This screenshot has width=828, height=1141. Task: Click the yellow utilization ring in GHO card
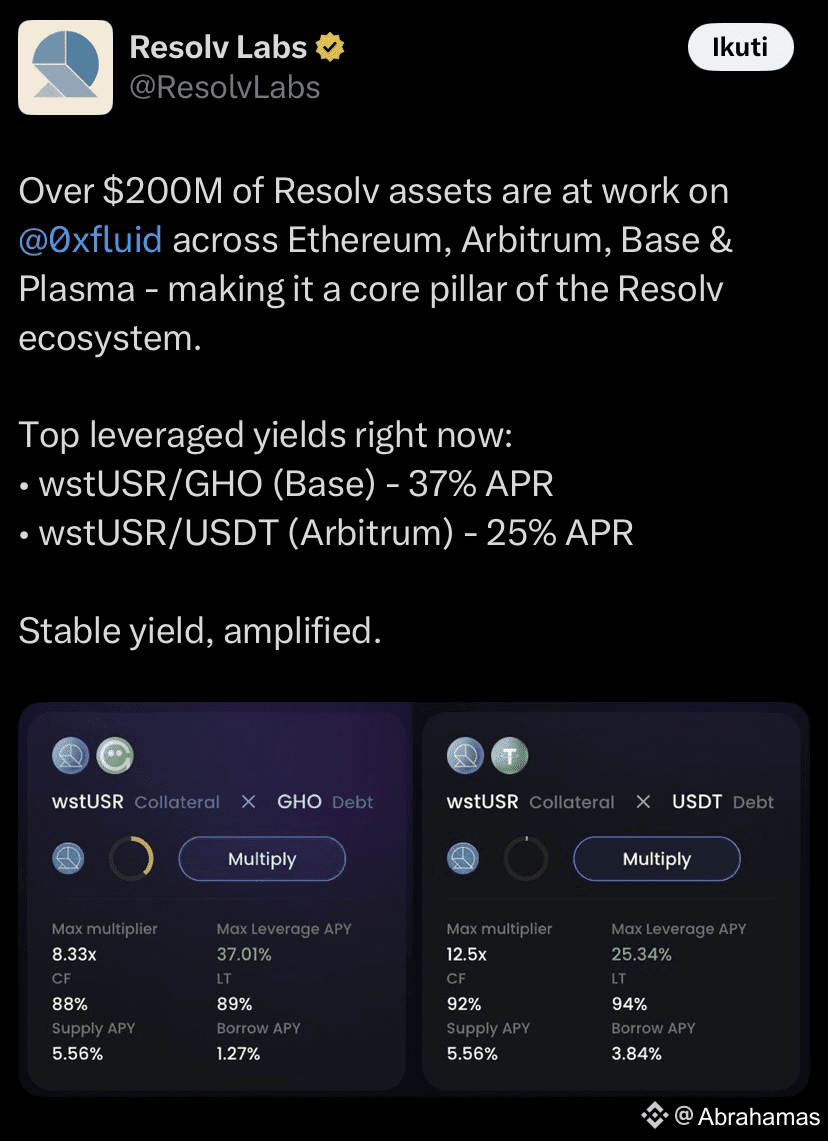(131, 859)
